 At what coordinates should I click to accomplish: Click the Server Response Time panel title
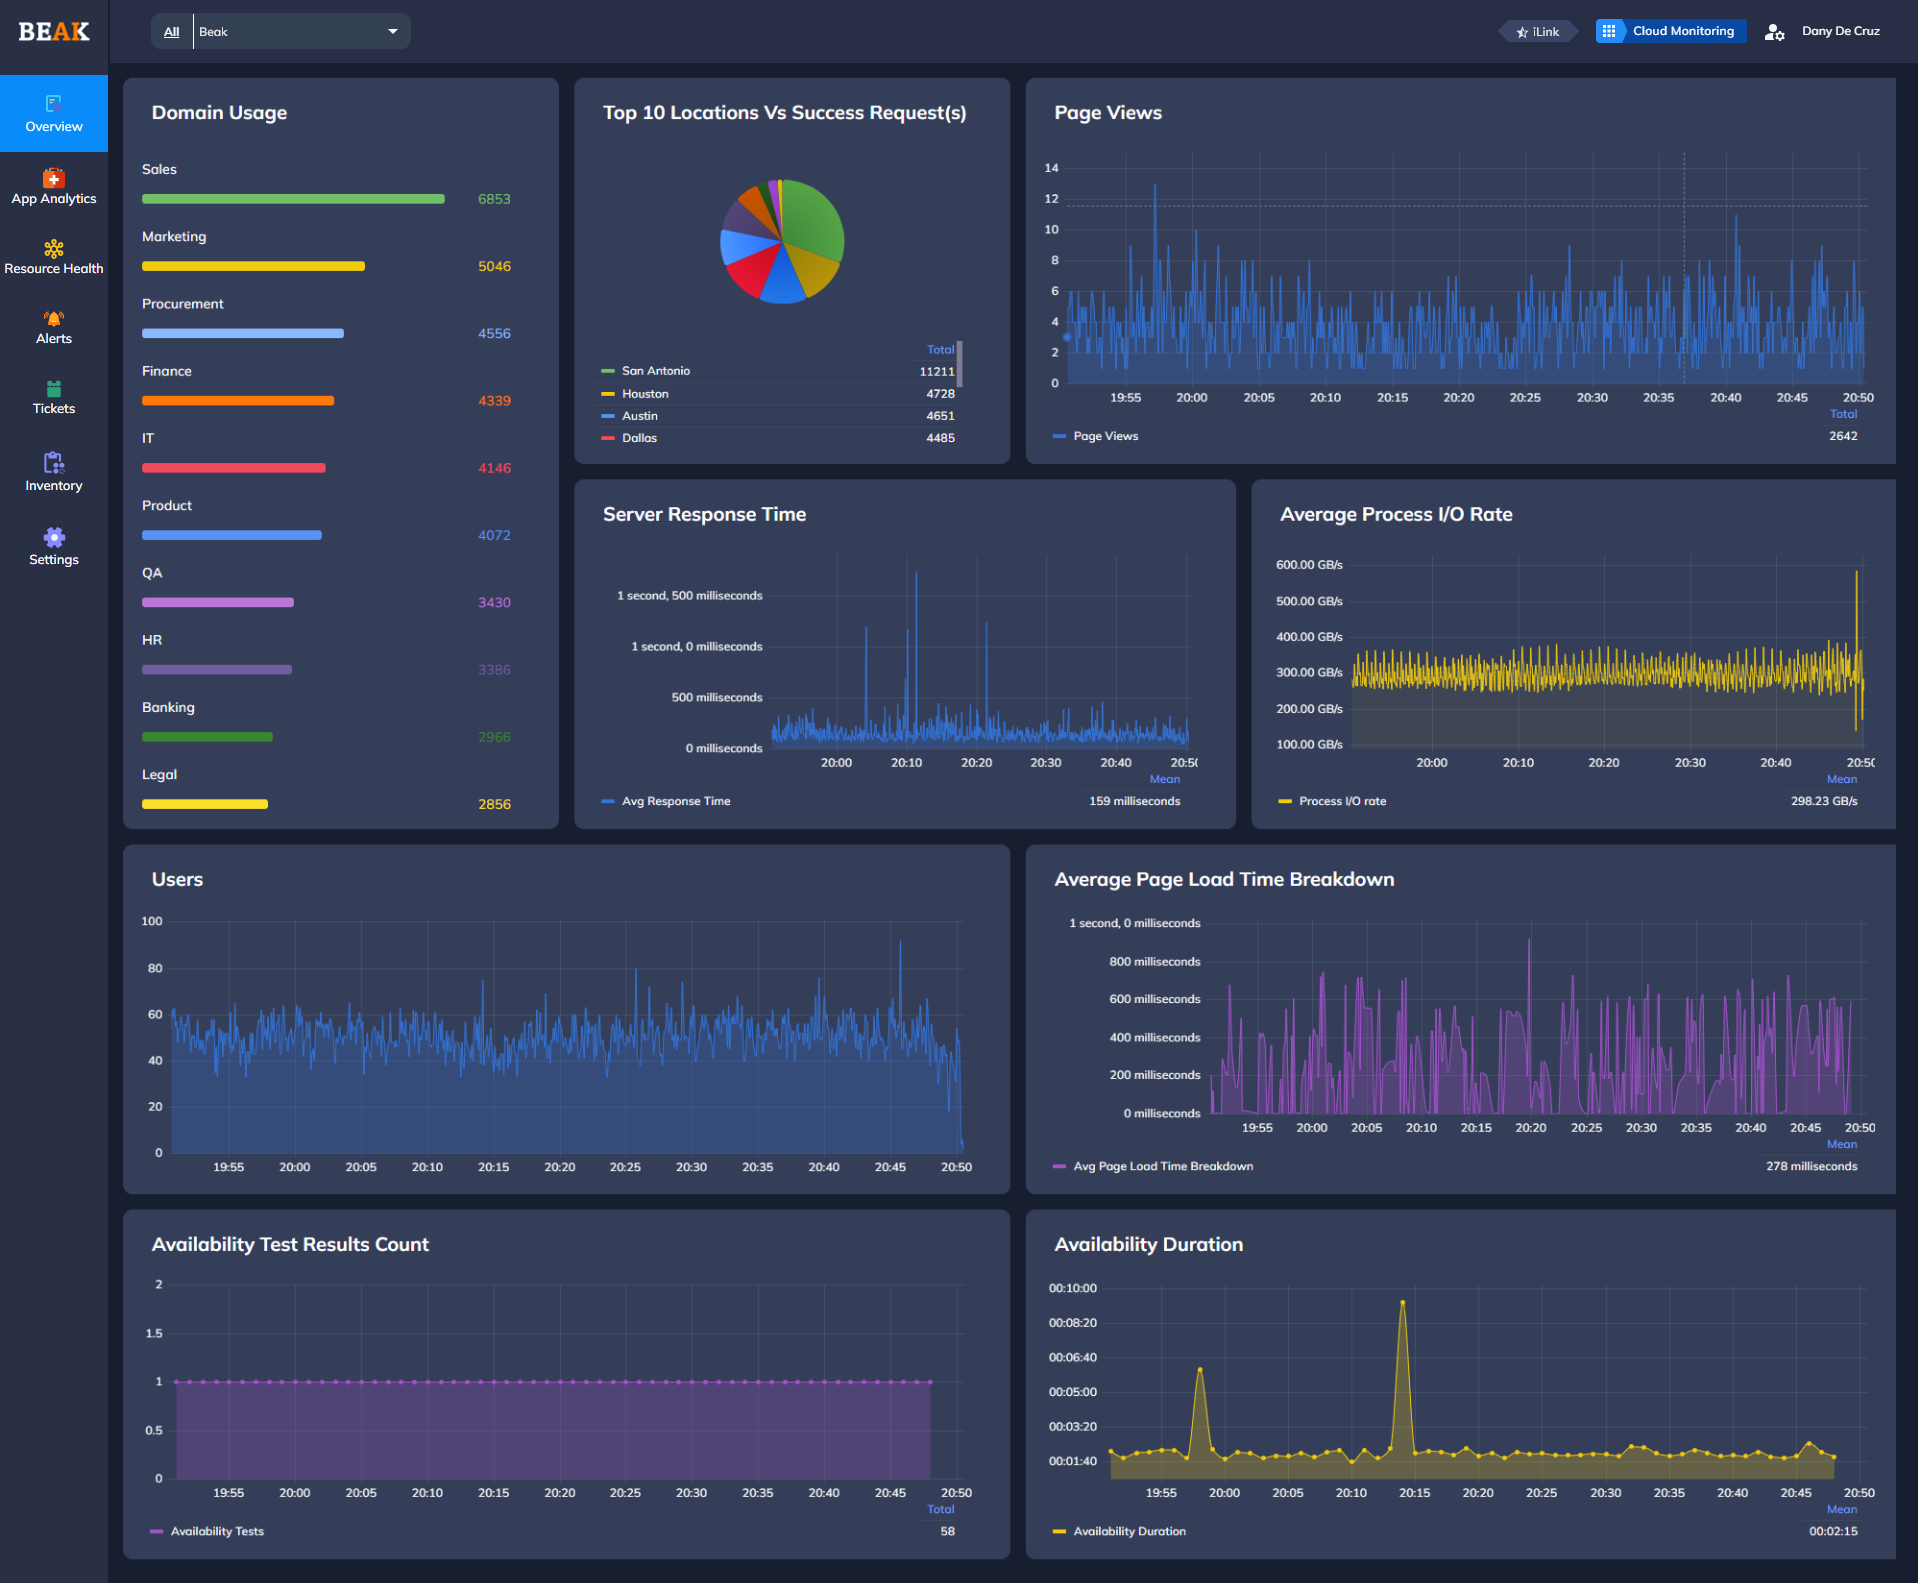pyautogui.click(x=704, y=514)
